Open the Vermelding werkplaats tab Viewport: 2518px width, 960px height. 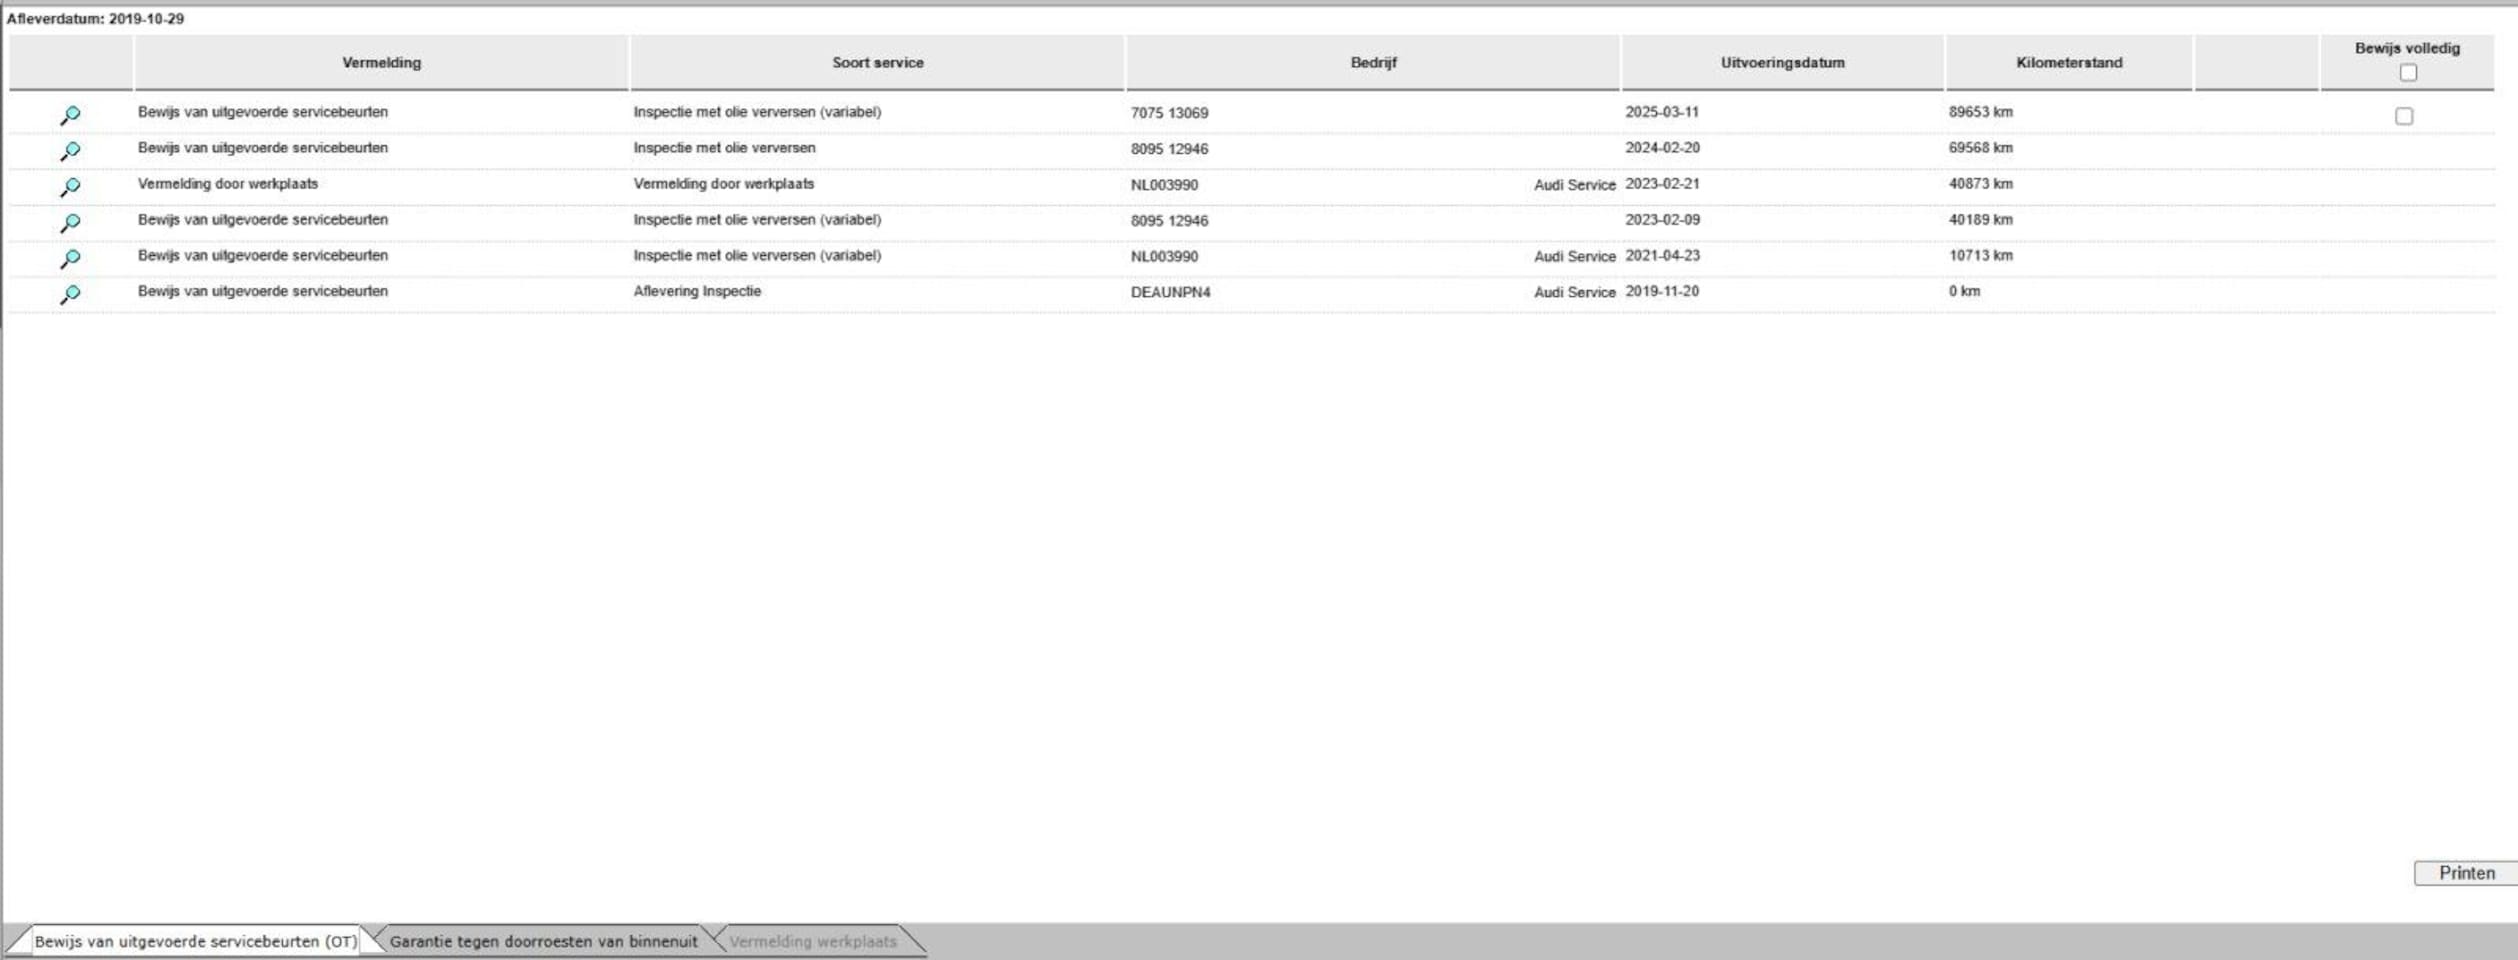(x=812, y=941)
